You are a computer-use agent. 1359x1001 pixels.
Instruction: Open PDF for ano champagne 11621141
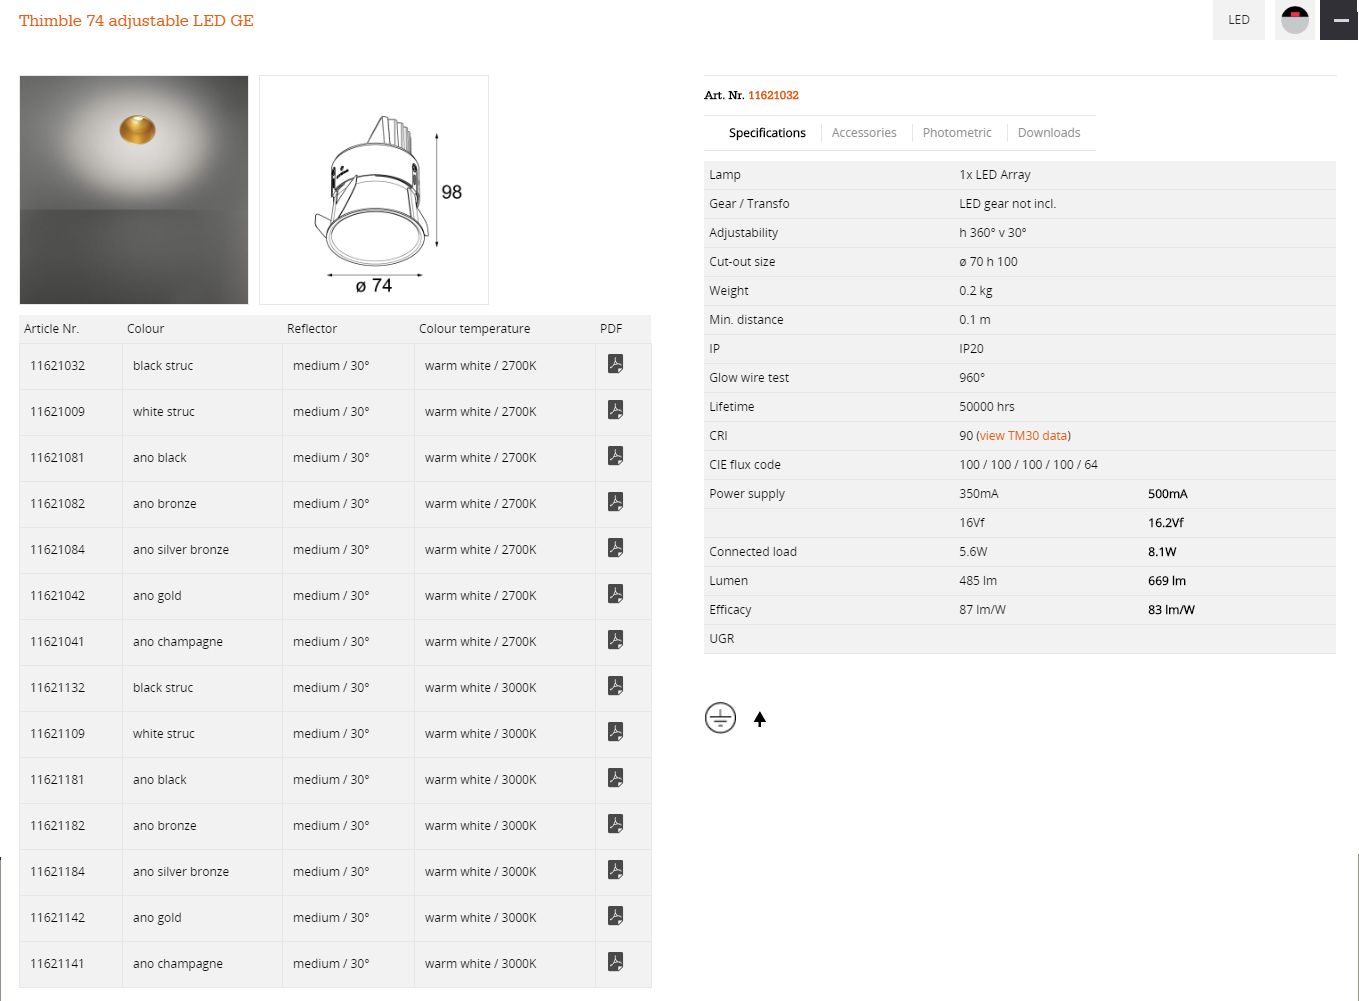614,962
